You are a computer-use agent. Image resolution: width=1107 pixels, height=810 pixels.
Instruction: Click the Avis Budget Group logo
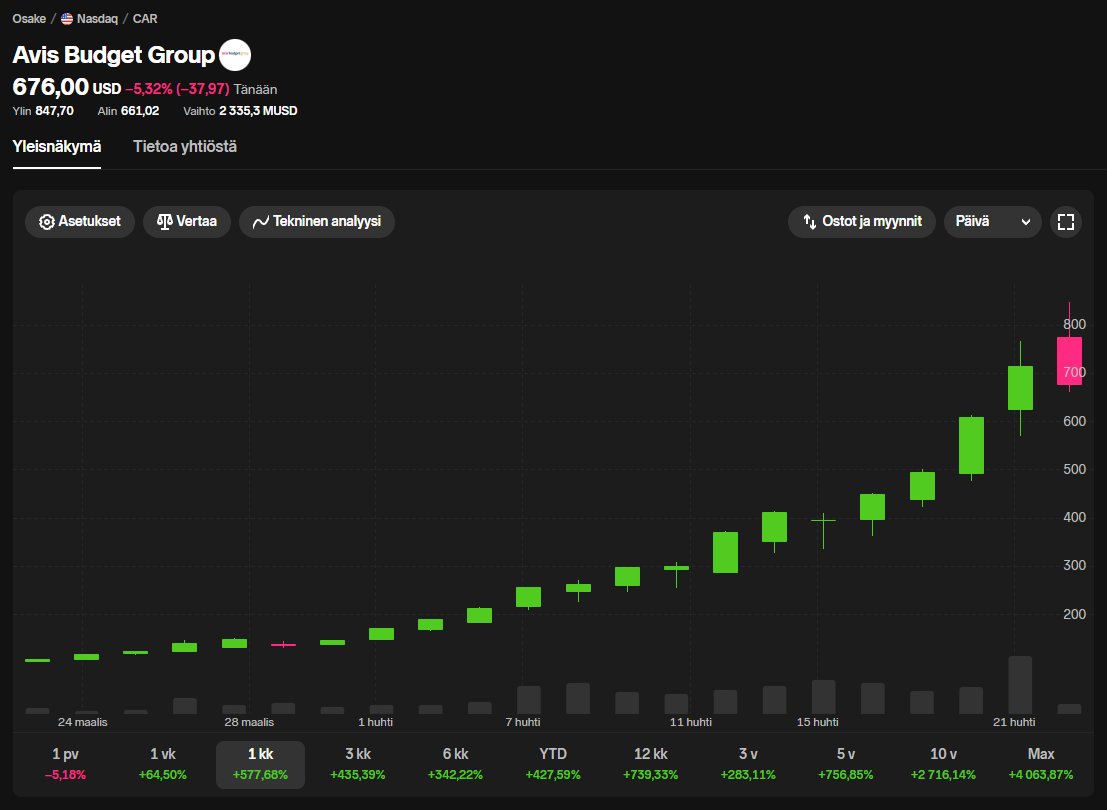(235, 55)
